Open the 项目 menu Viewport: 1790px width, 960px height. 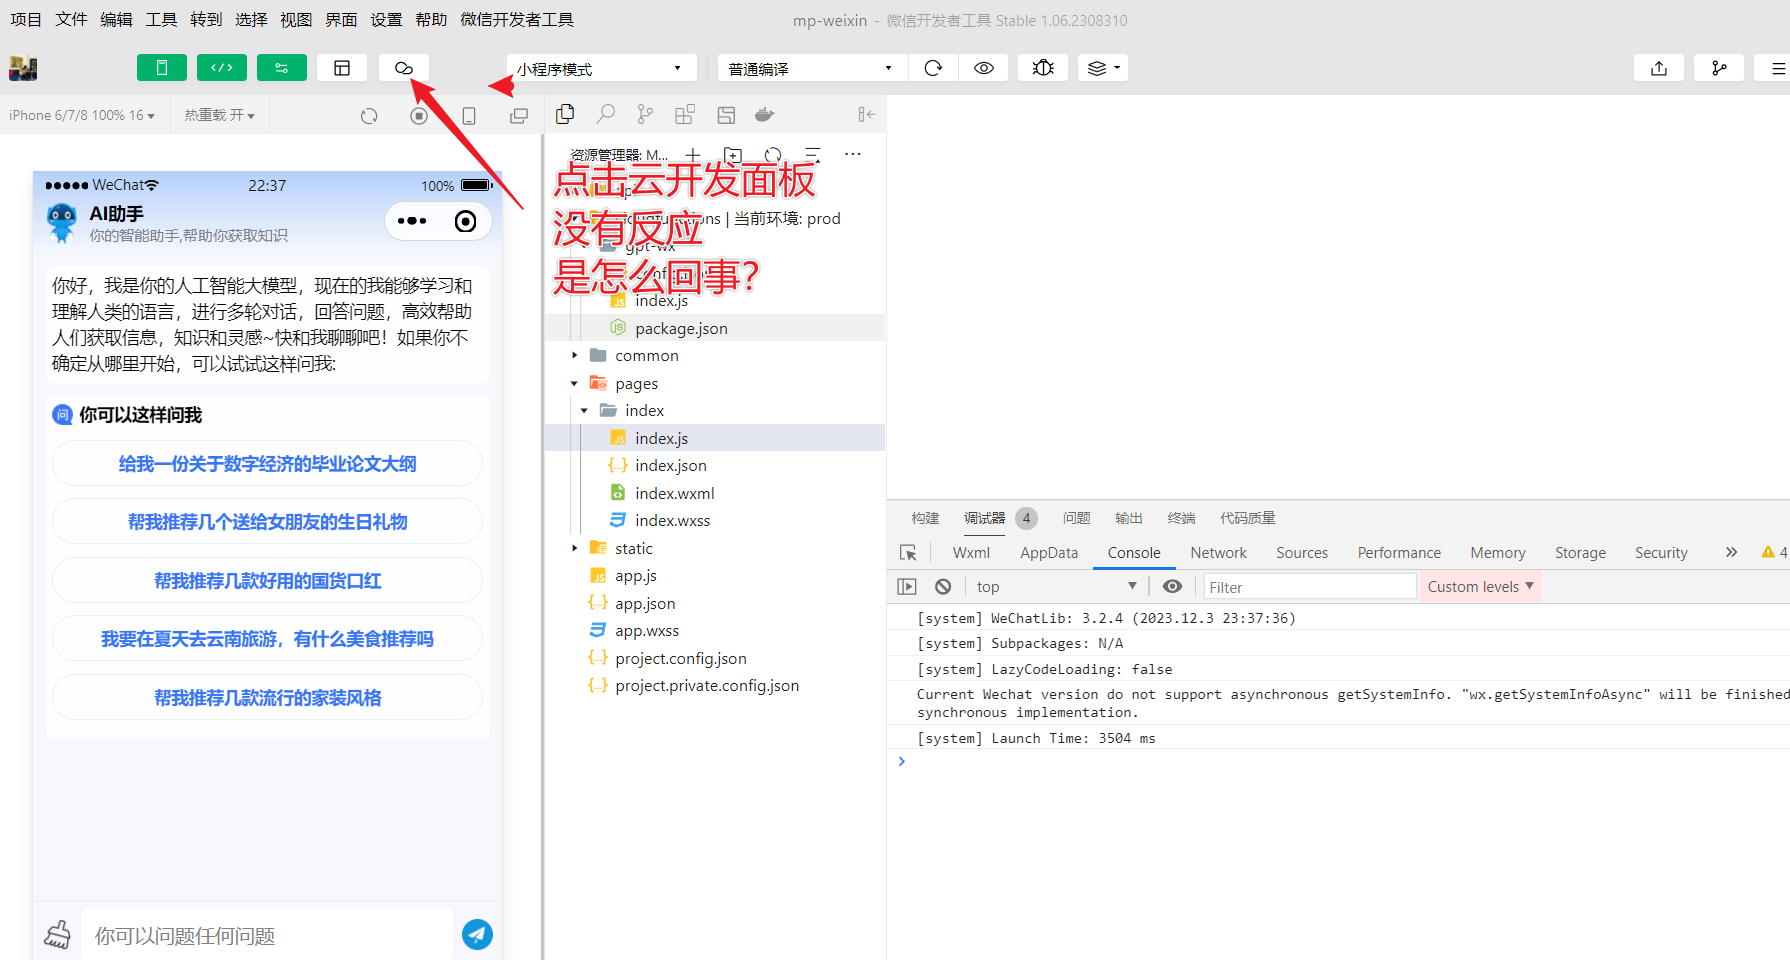(26, 19)
